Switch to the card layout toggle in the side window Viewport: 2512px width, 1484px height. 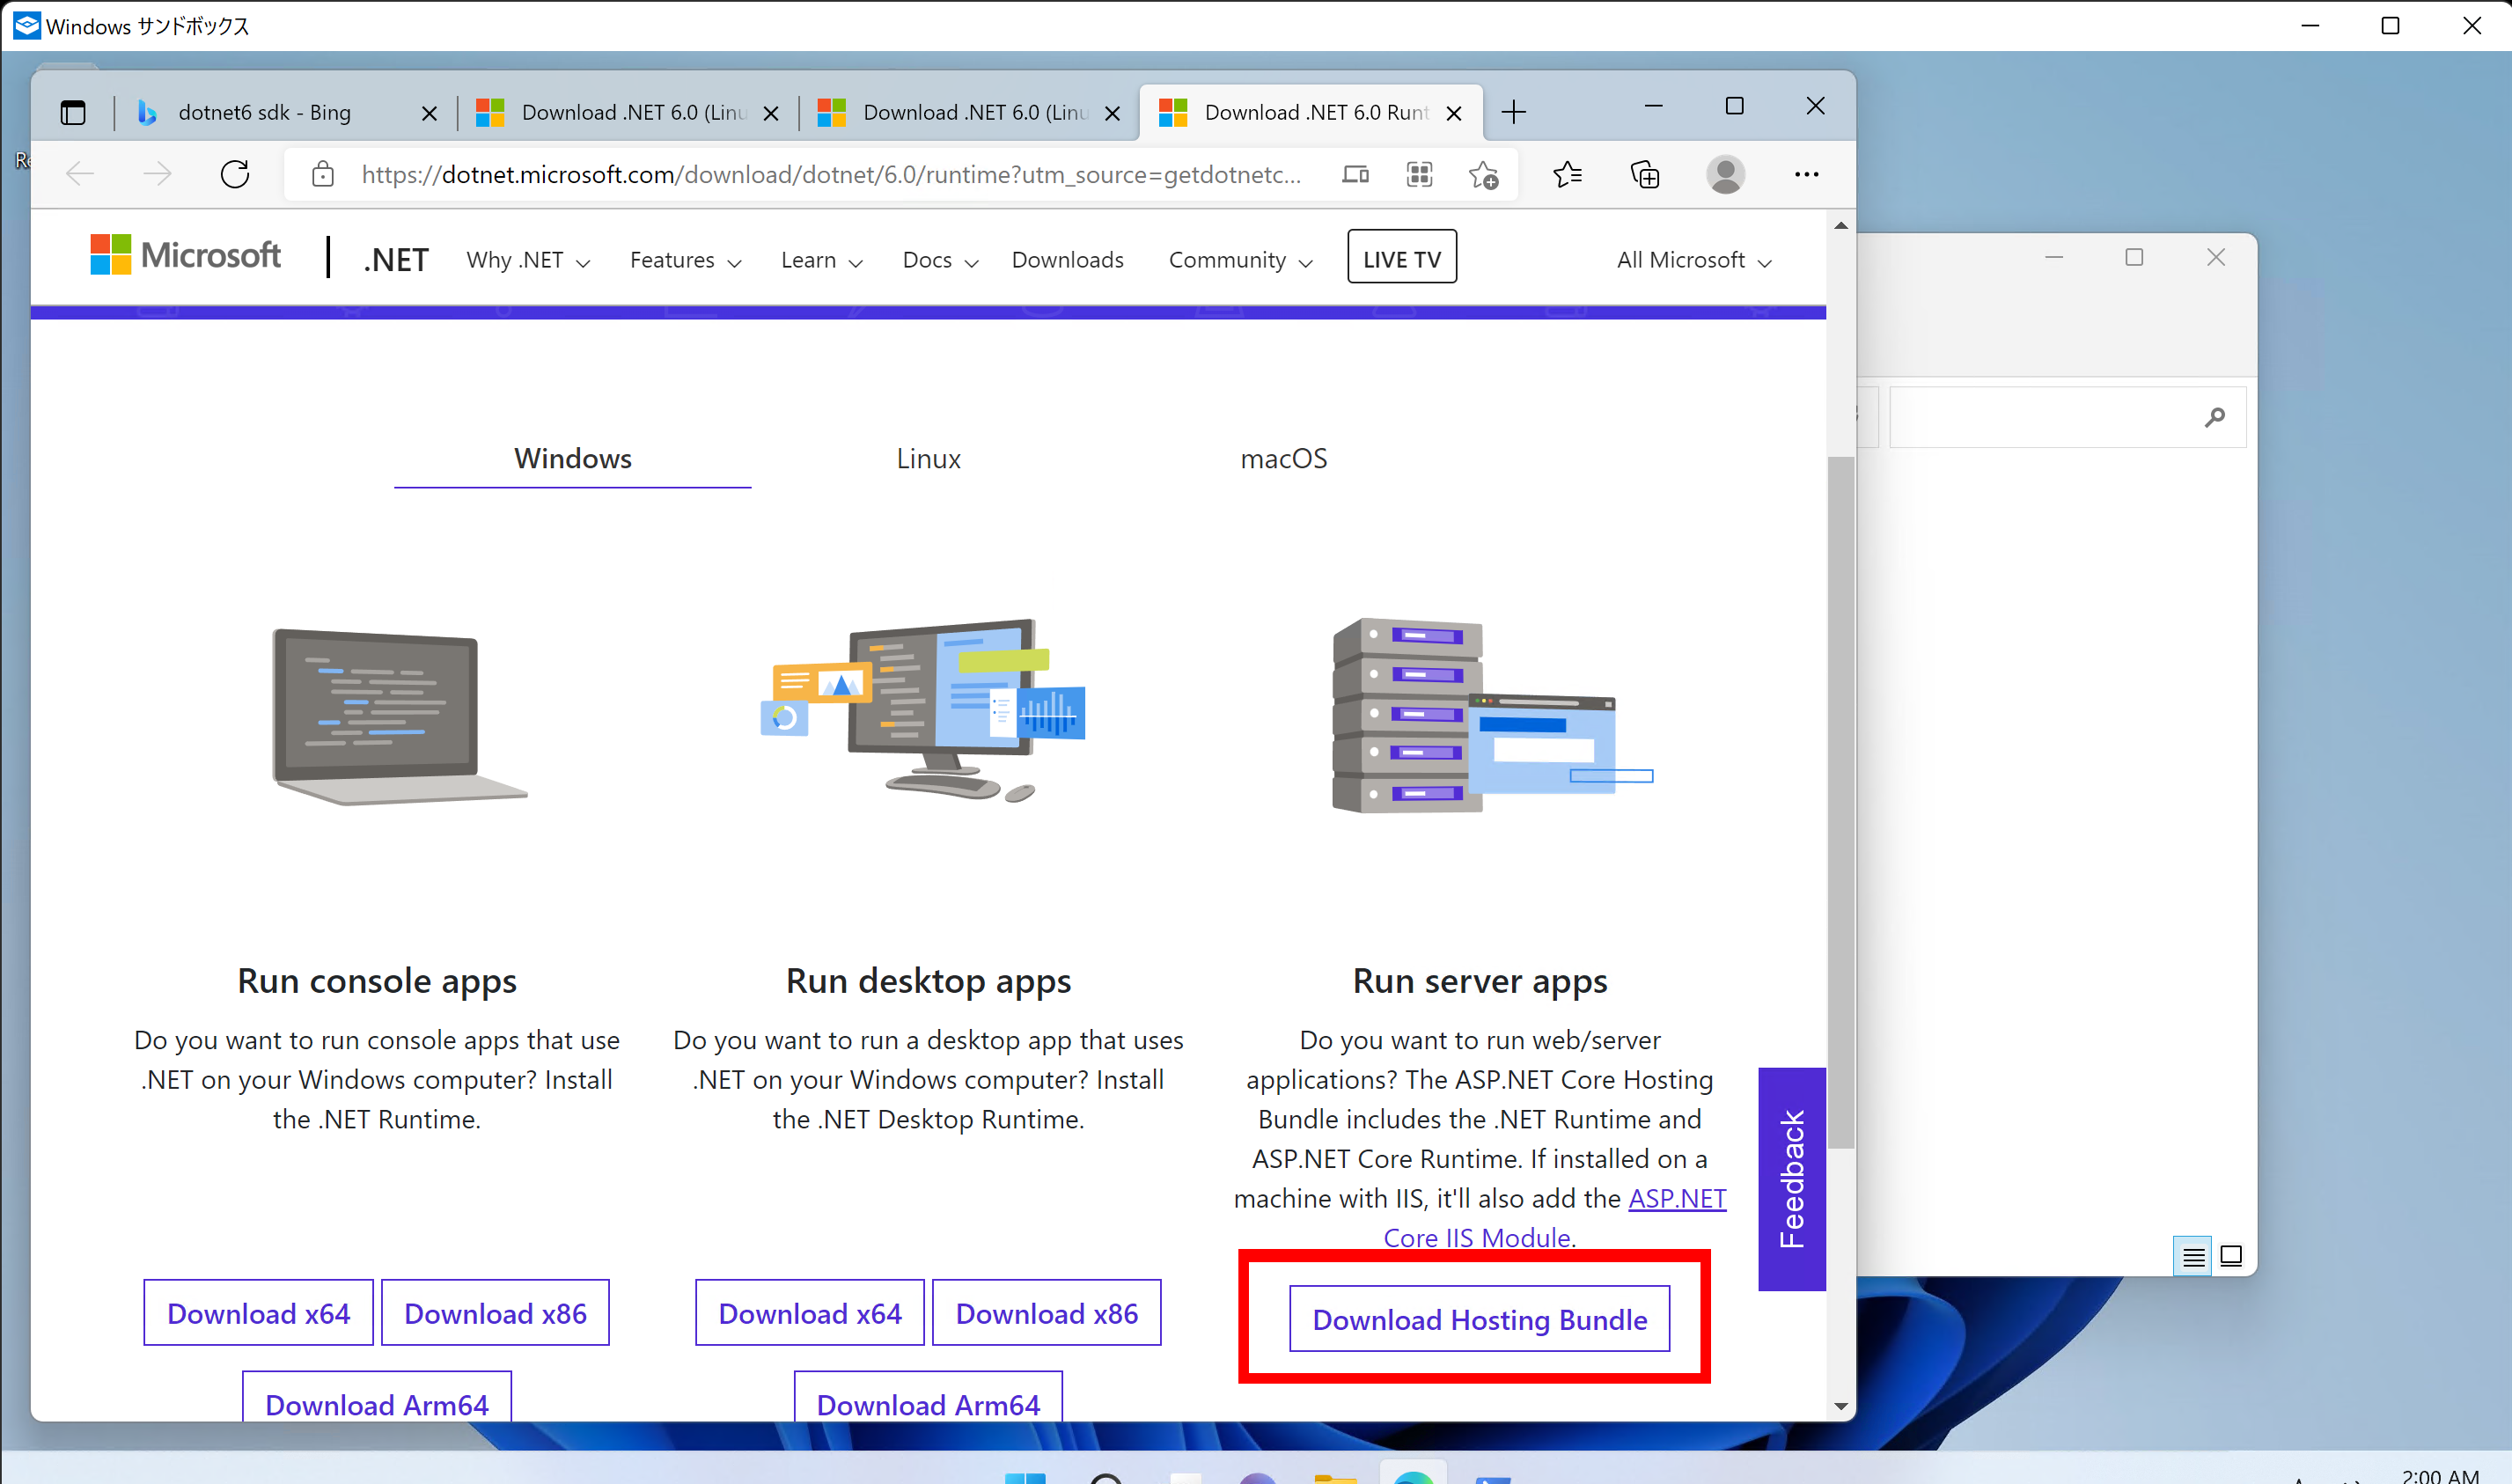click(2232, 1255)
